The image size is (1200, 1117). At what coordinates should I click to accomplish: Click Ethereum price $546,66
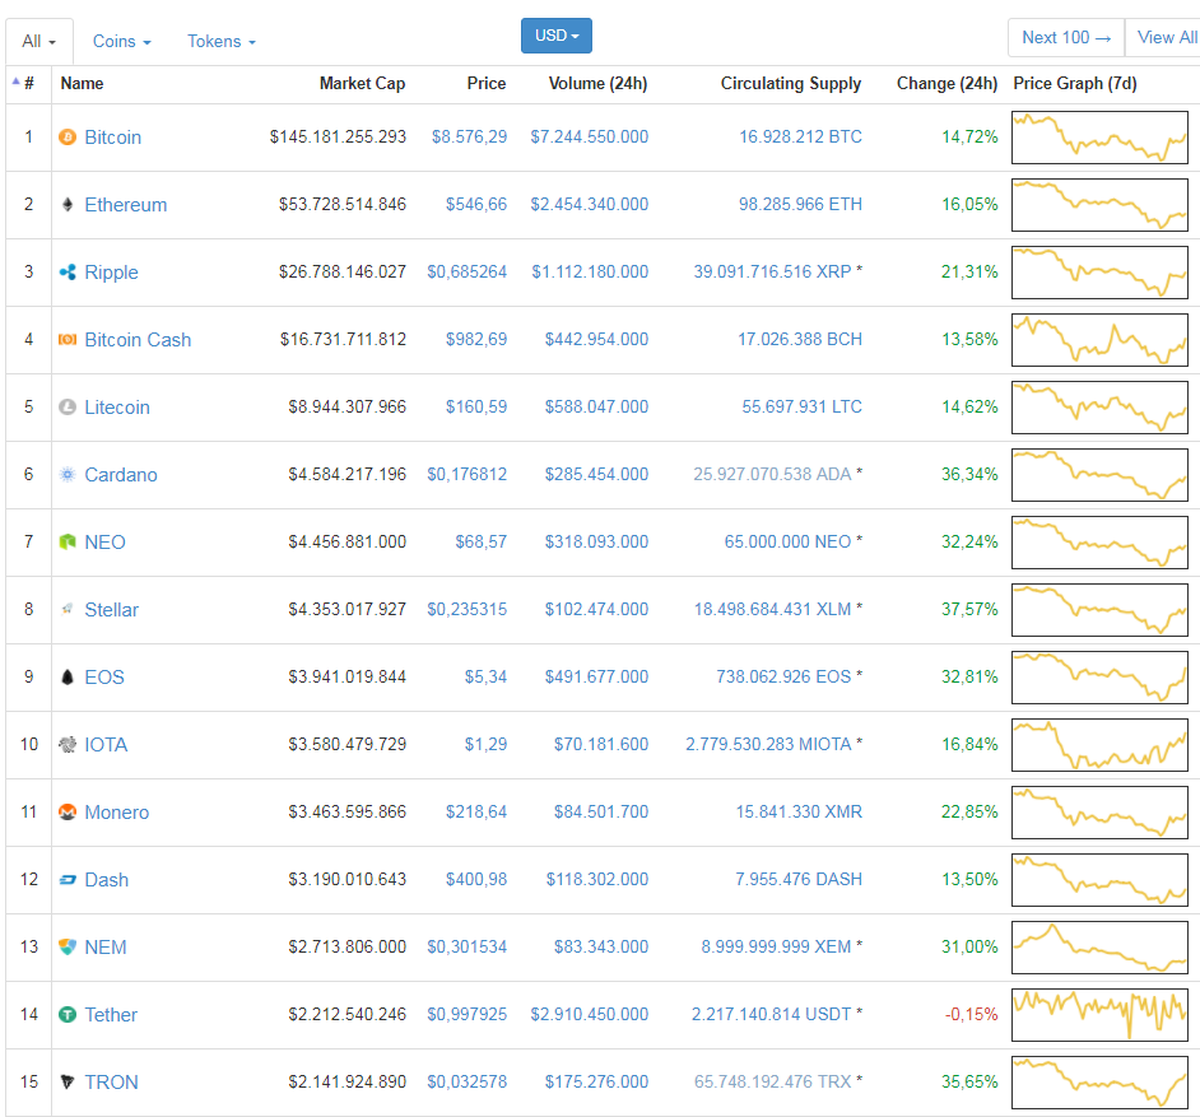coord(476,204)
